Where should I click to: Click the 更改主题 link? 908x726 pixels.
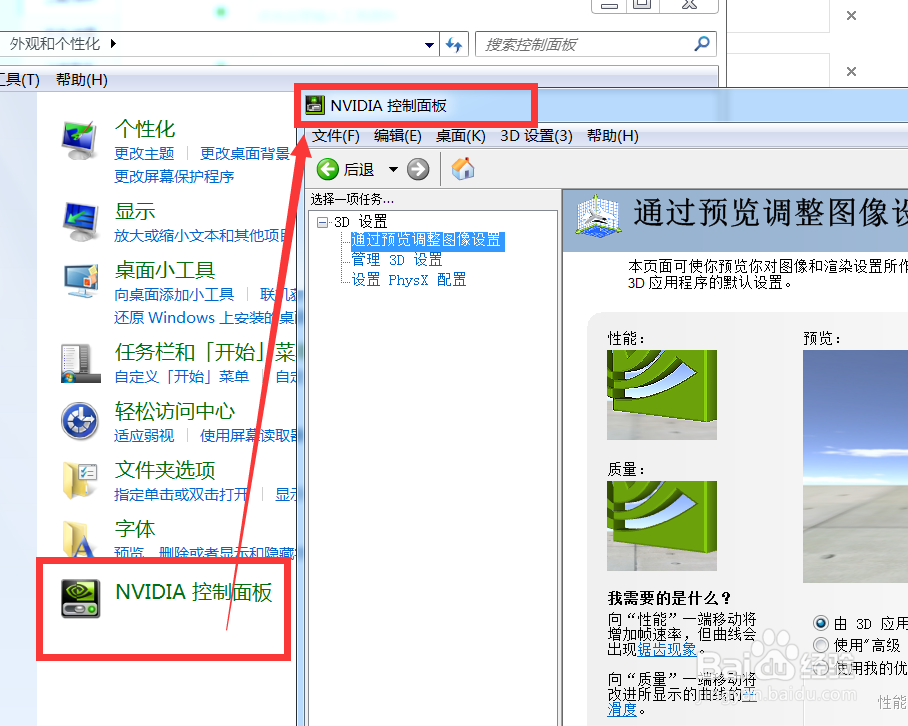click(x=144, y=153)
